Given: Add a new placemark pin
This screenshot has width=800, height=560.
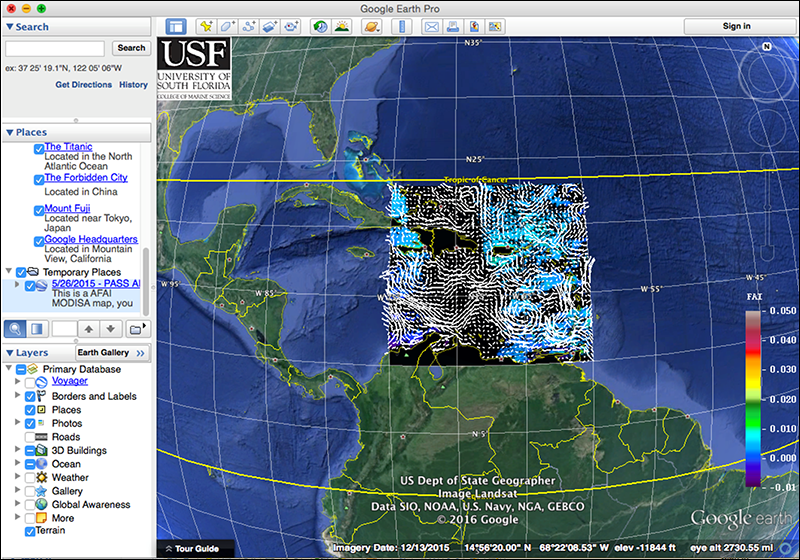Looking at the screenshot, I should point(206,27).
